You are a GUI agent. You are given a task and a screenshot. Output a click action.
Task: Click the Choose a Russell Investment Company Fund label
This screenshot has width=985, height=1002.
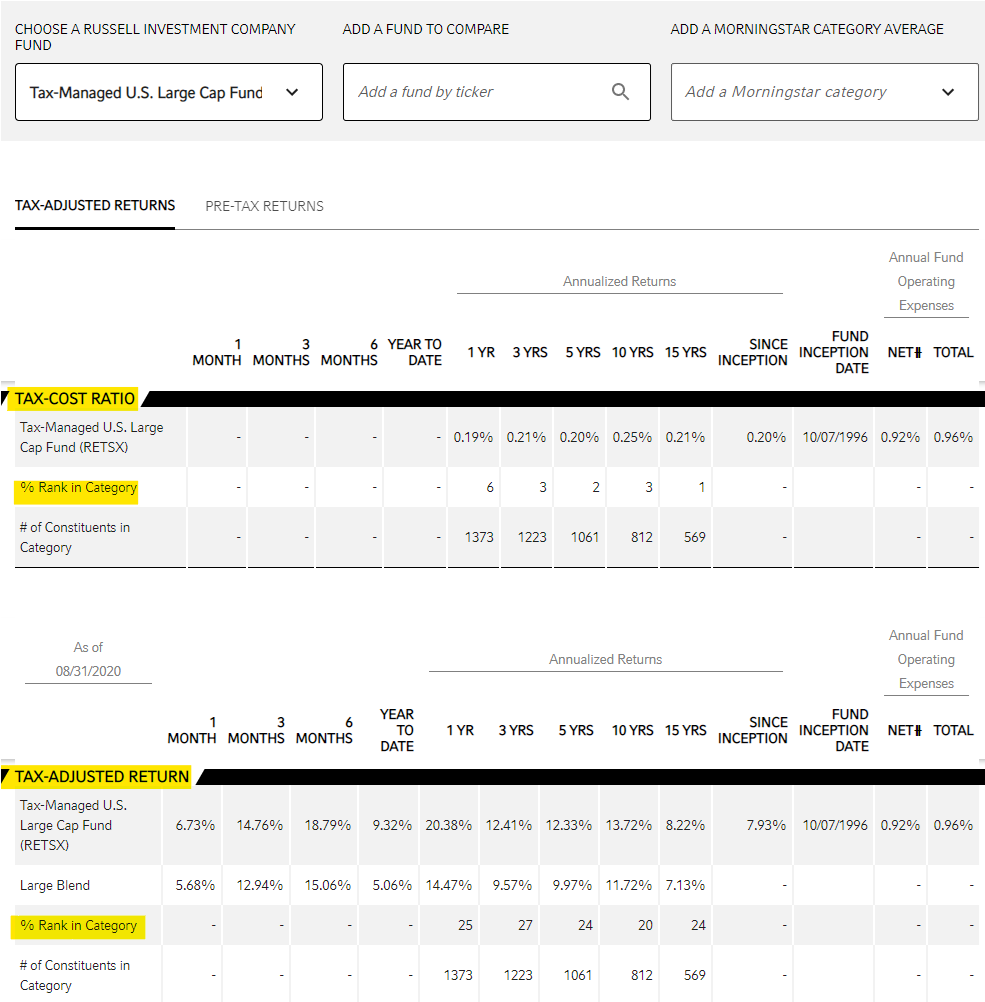(x=155, y=37)
